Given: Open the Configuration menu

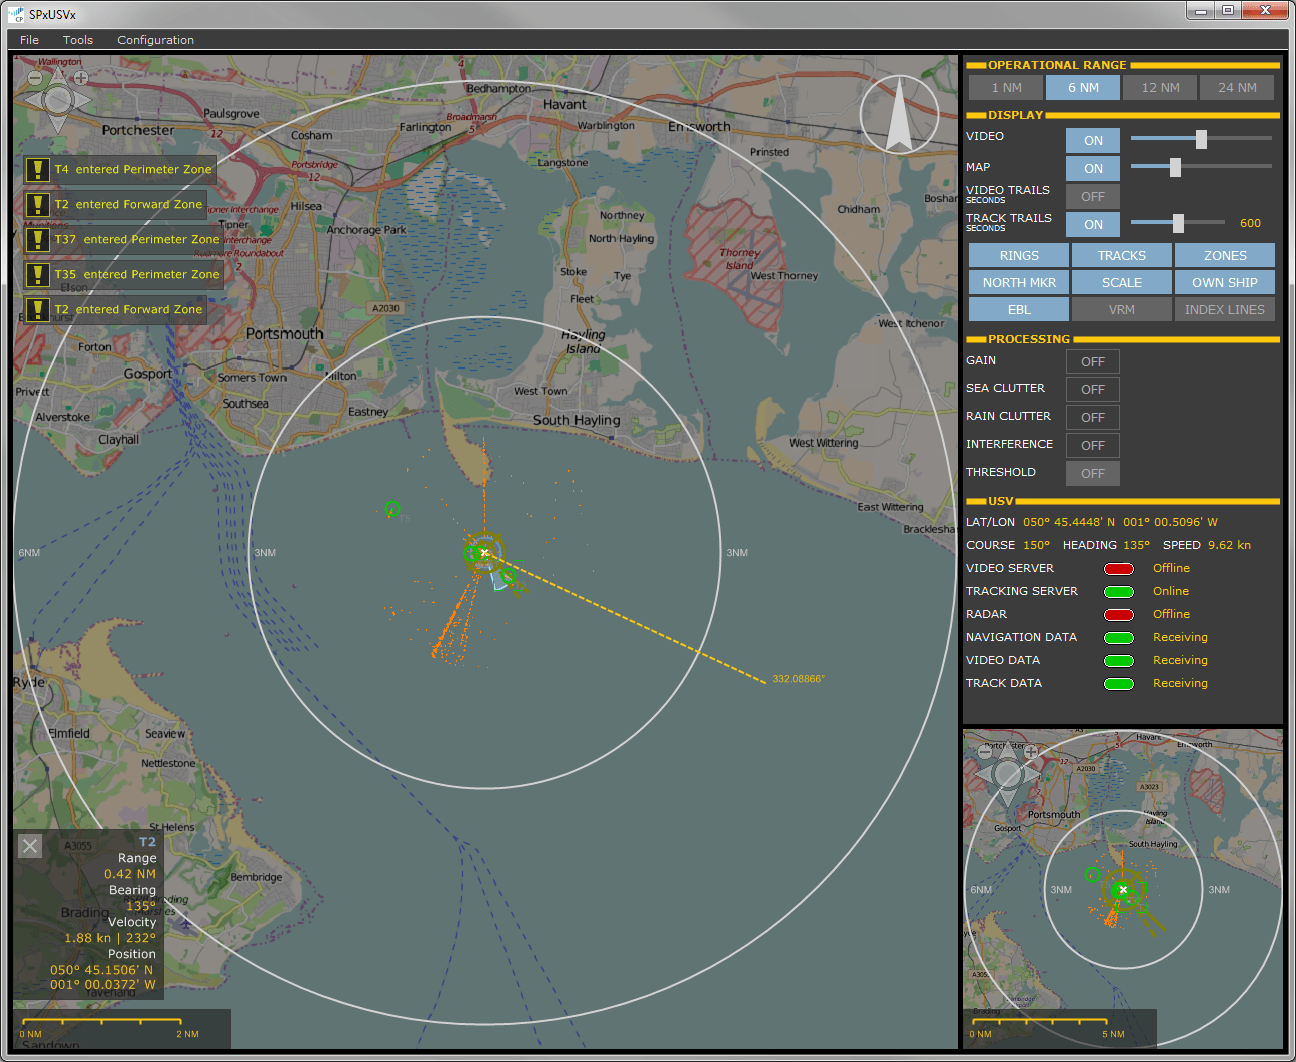Looking at the screenshot, I should (155, 40).
